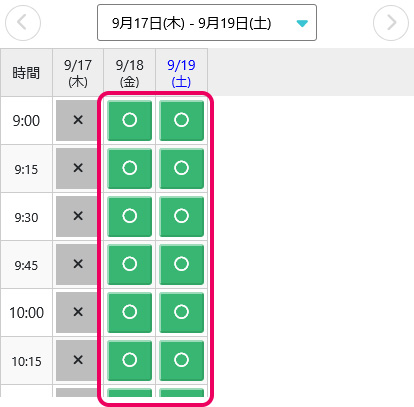Book the 9:15 slot on 9/18

[x=130, y=168]
